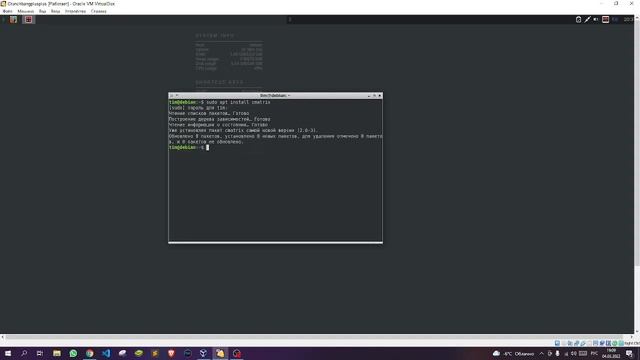
Task: Open the Ввод menu
Action: [56, 11]
